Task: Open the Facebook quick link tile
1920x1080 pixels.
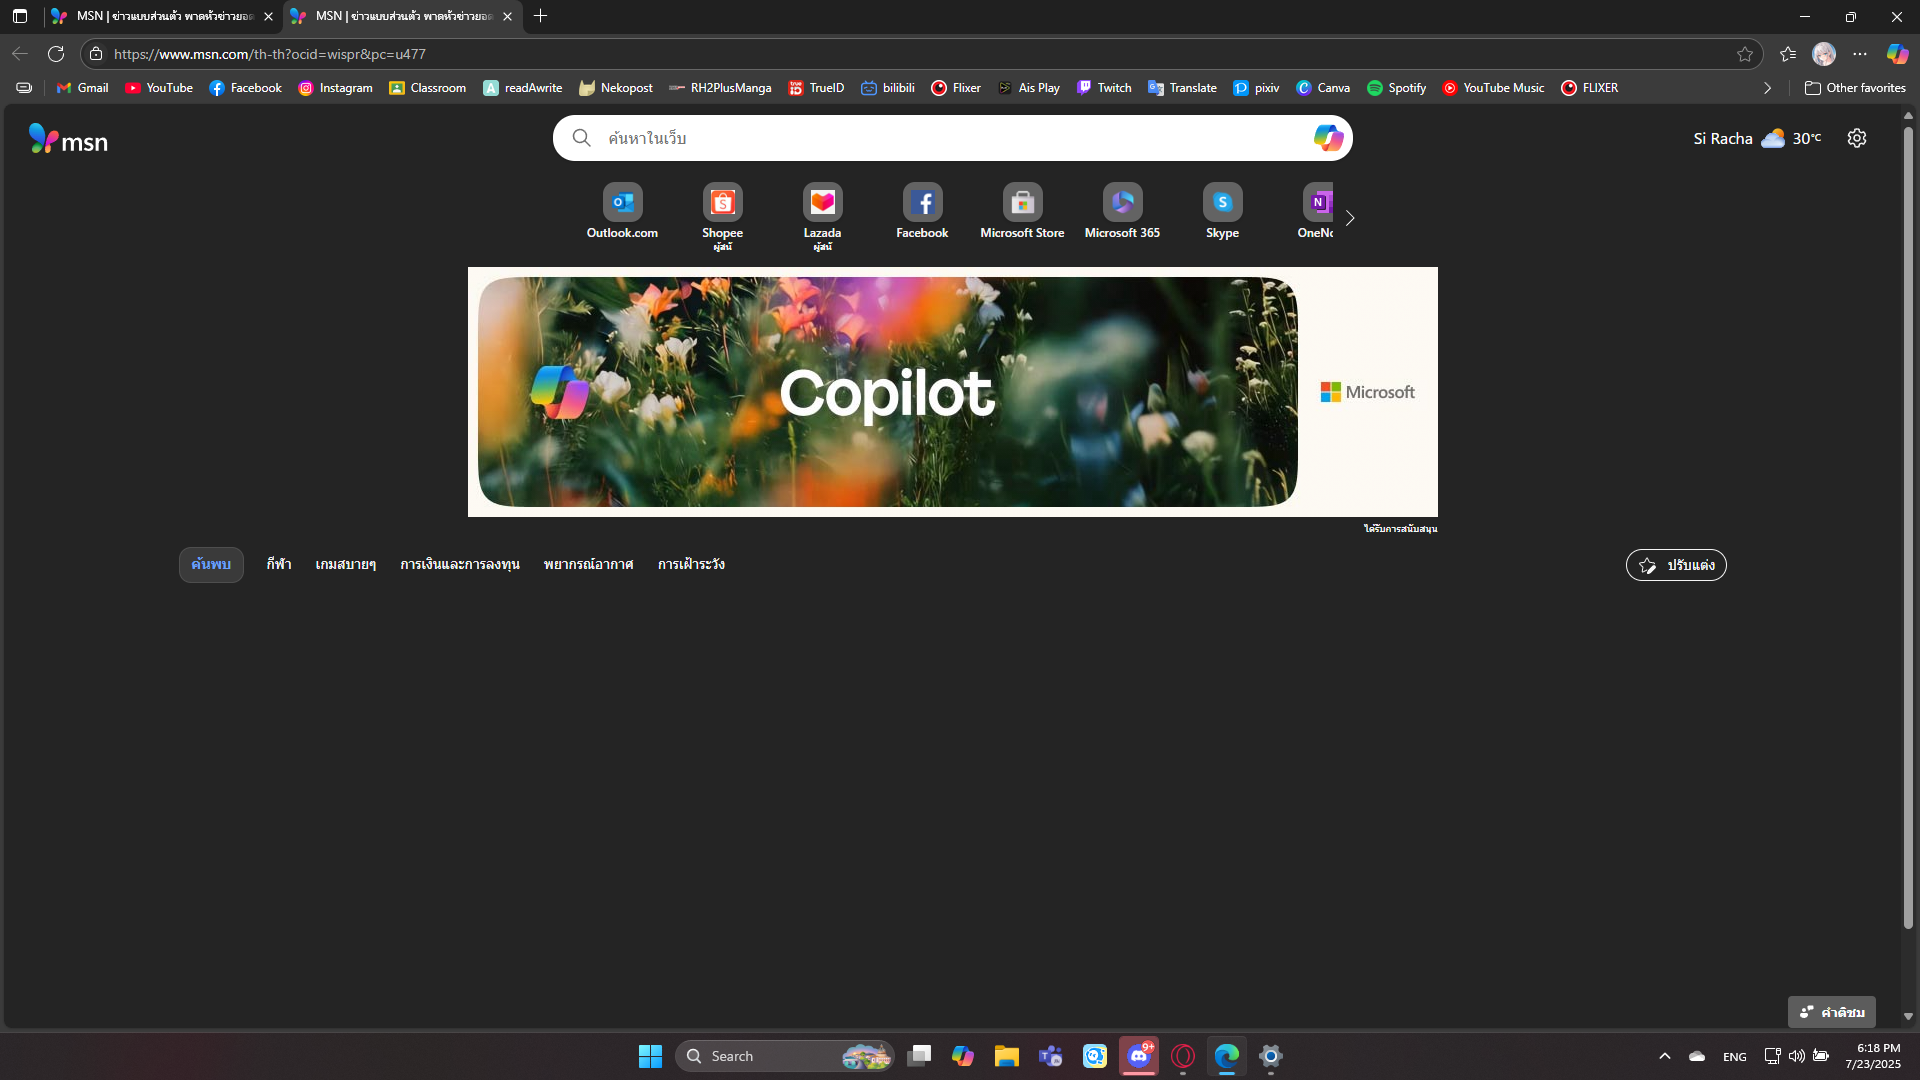Action: 922,212
